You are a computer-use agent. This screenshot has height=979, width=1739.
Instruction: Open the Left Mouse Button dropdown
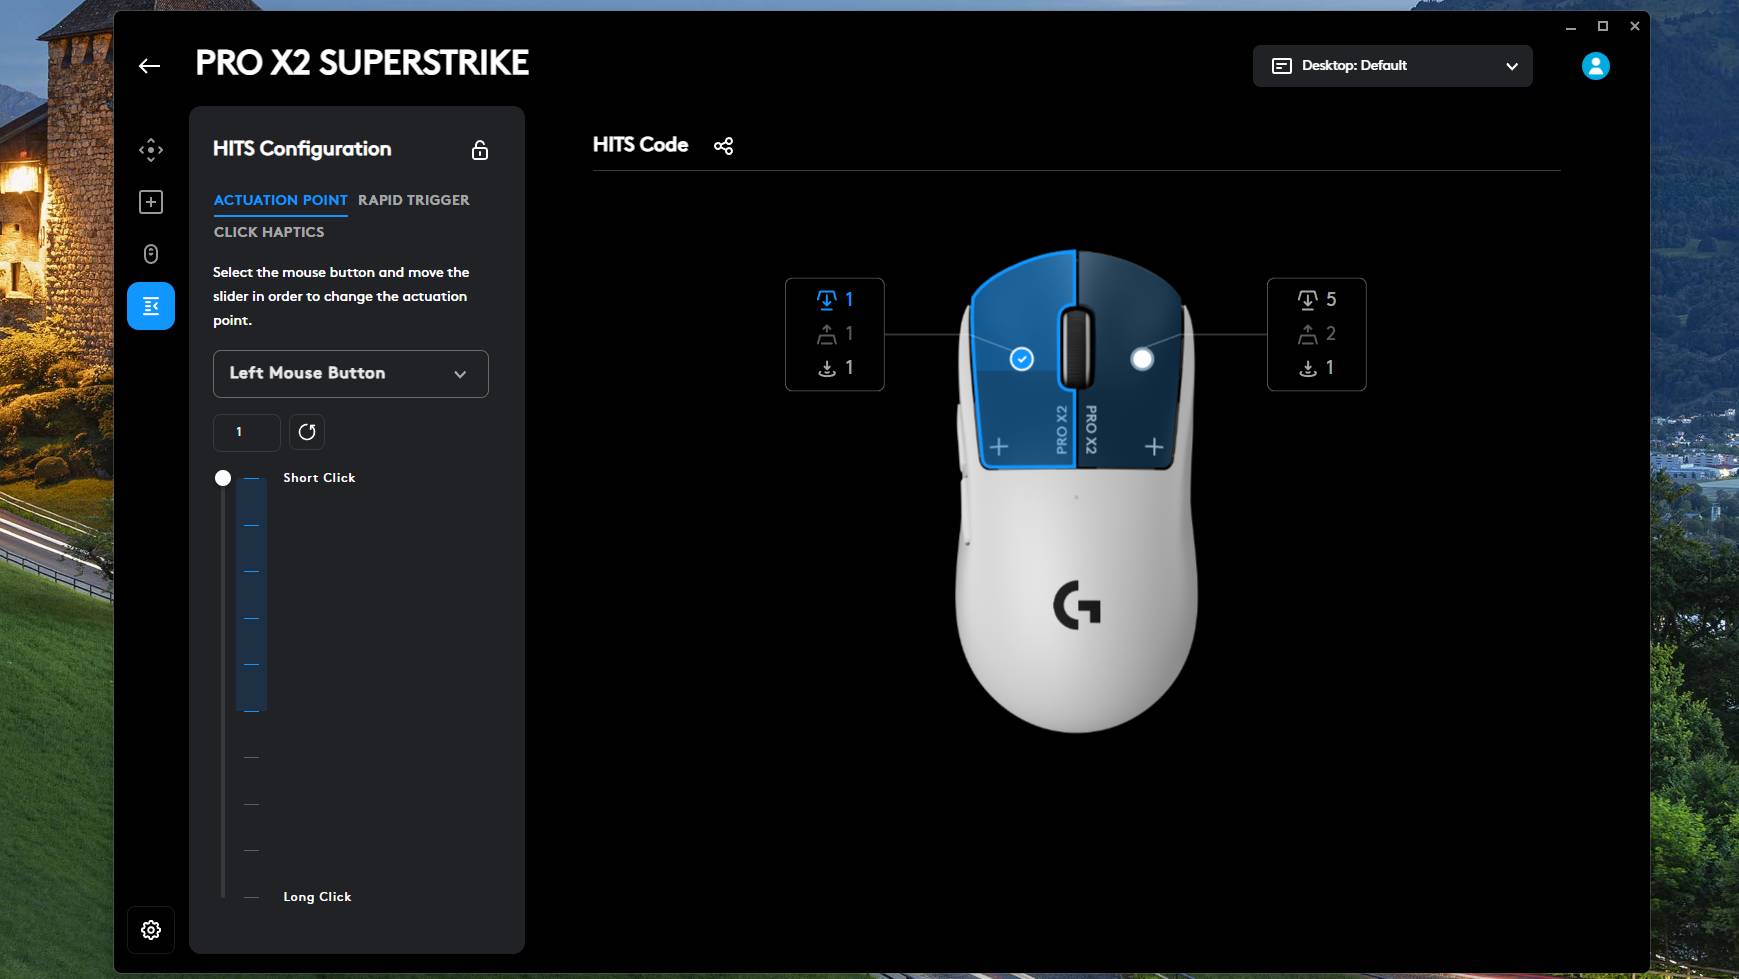[350, 373]
